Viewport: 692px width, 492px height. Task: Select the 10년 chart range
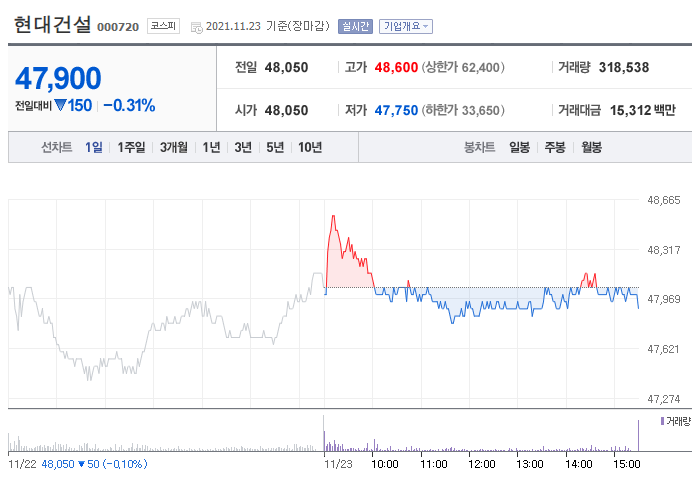(x=310, y=147)
